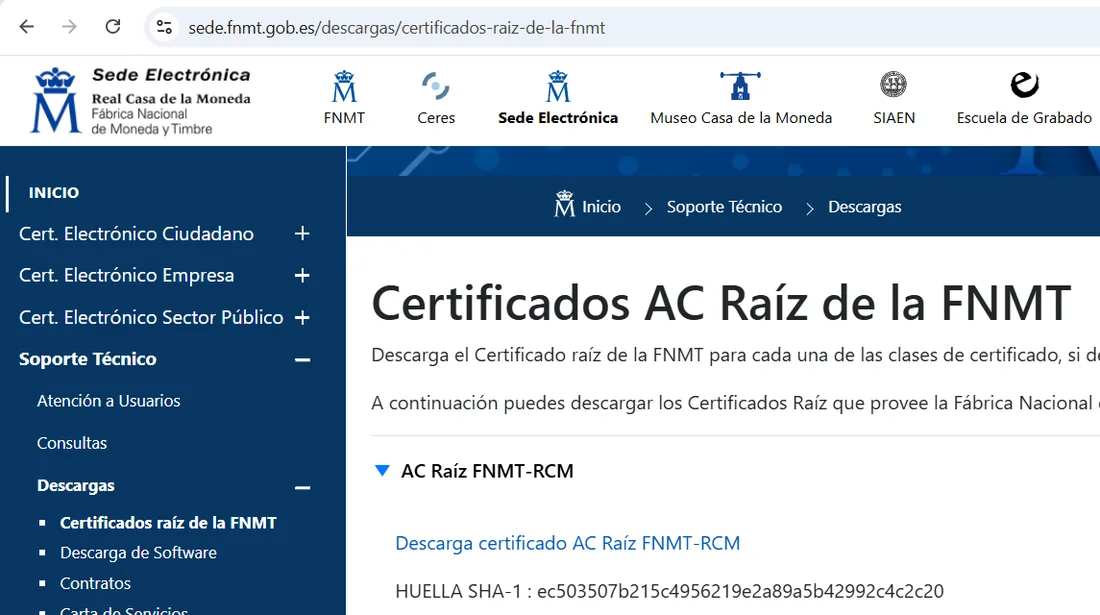
Task: Open the FNMT label link
Action: (344, 118)
